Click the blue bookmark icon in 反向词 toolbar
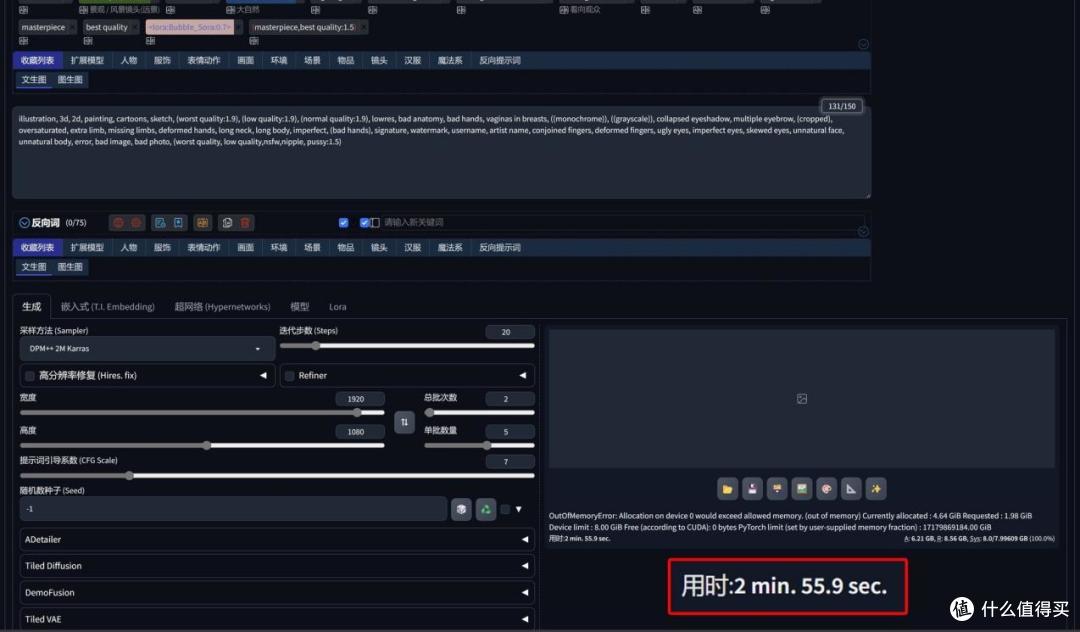Screen dimensions: 1080x632 point(178,222)
